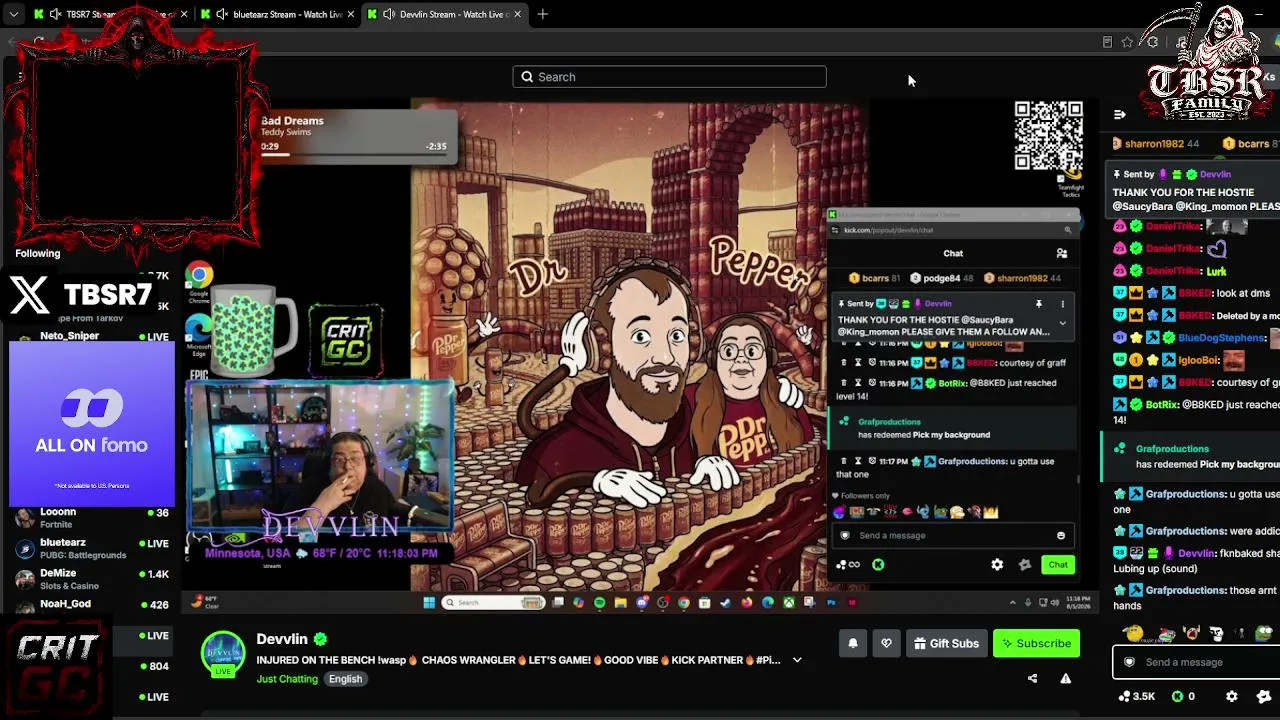Open Devvlin's channel avatar
The height and width of the screenshot is (720, 1280).
[x=223, y=654]
